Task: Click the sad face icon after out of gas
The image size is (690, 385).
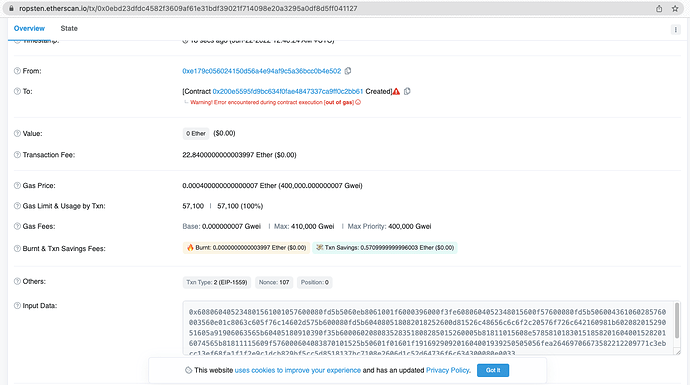Action: (358, 103)
